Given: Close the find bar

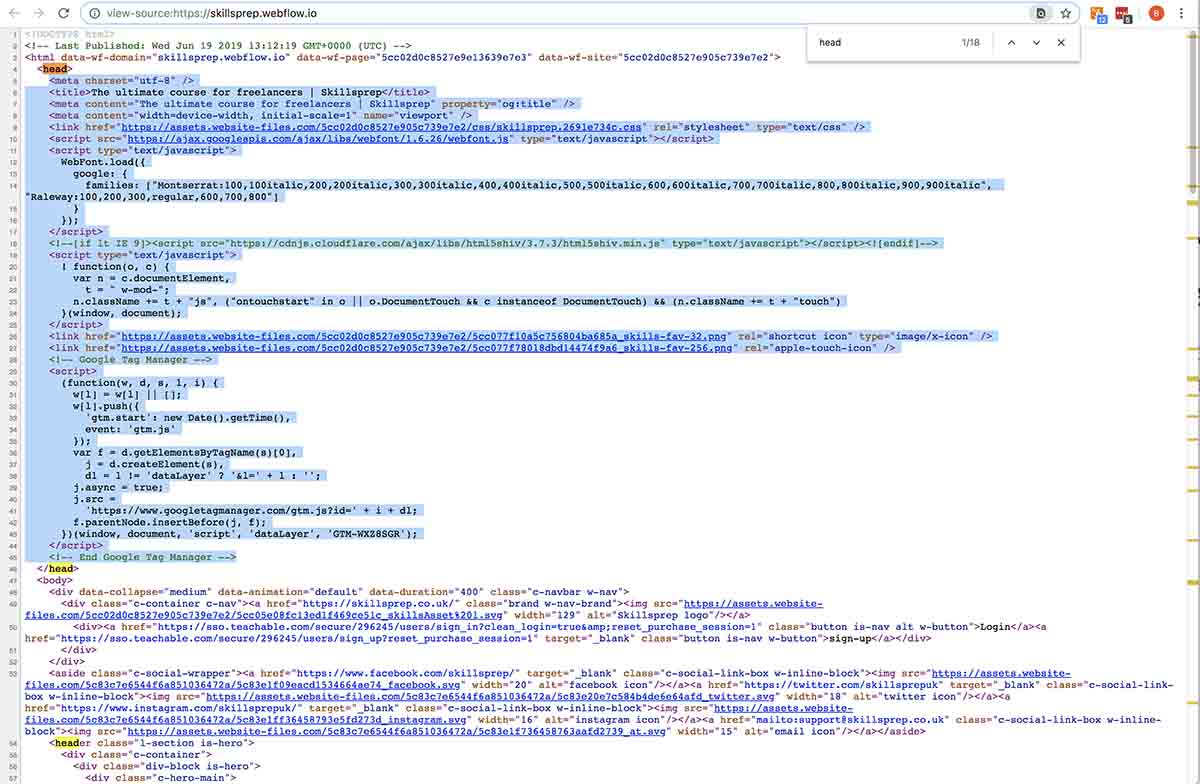Looking at the screenshot, I should [x=1062, y=42].
